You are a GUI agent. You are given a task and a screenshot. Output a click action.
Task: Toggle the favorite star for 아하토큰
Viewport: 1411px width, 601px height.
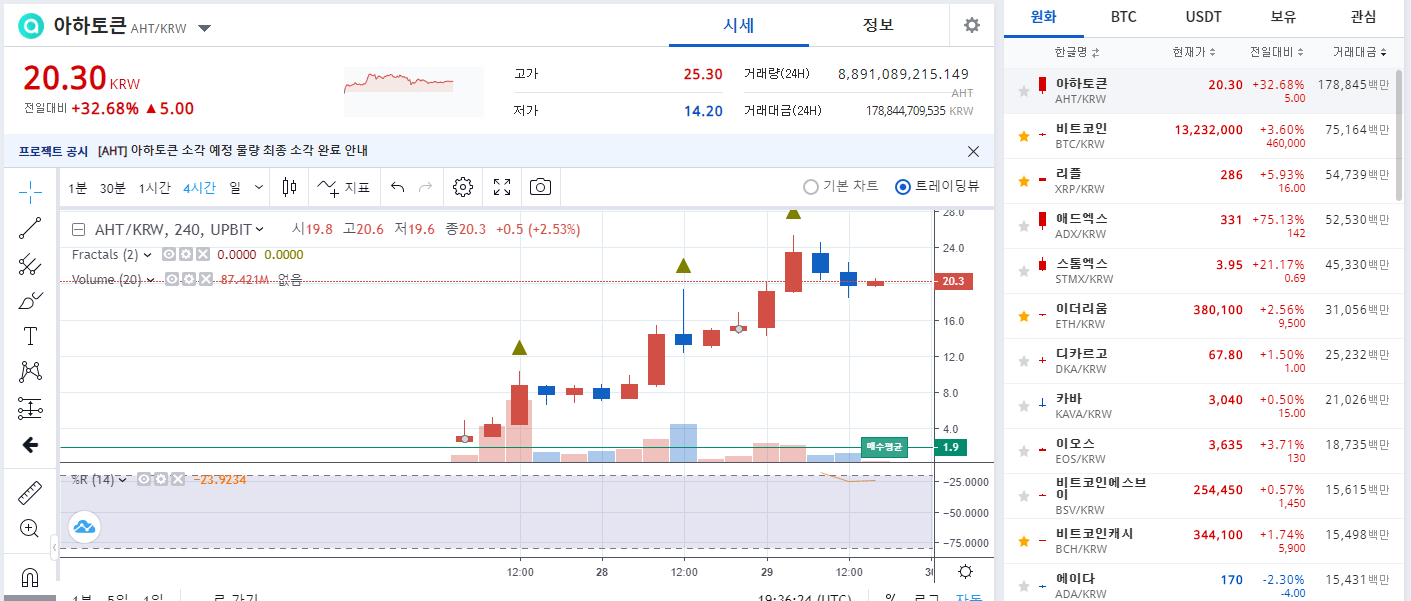pyautogui.click(x=1023, y=91)
